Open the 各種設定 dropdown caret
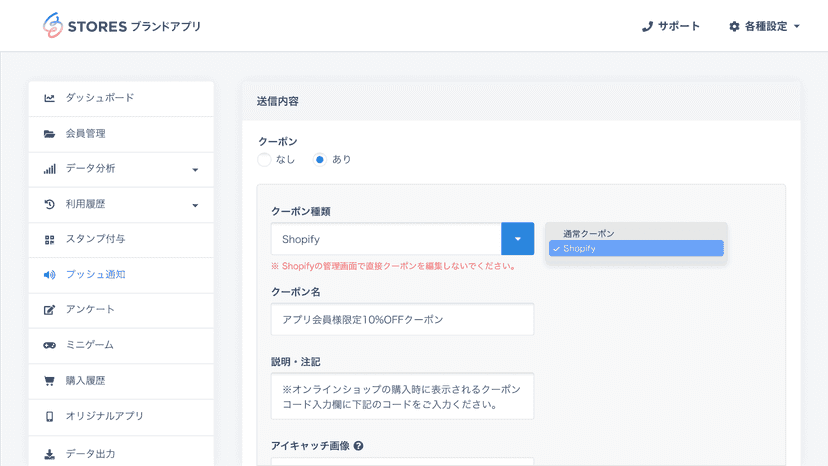828x466 pixels. tap(797, 26)
